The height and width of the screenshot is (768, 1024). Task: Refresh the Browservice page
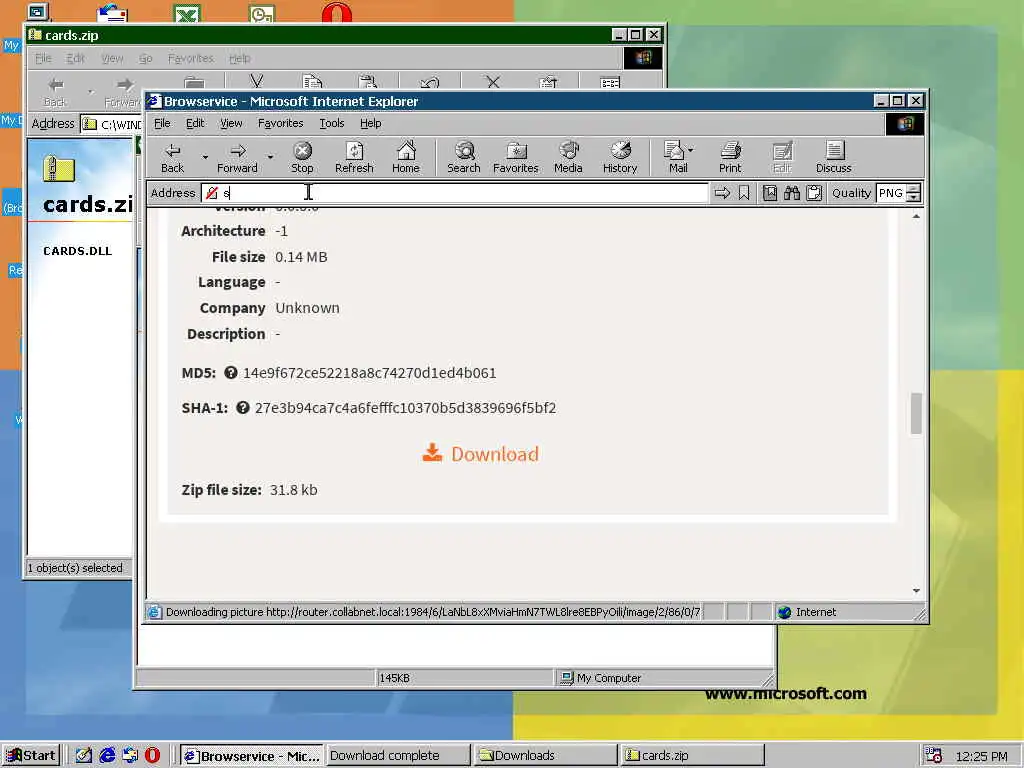pyautogui.click(x=354, y=158)
